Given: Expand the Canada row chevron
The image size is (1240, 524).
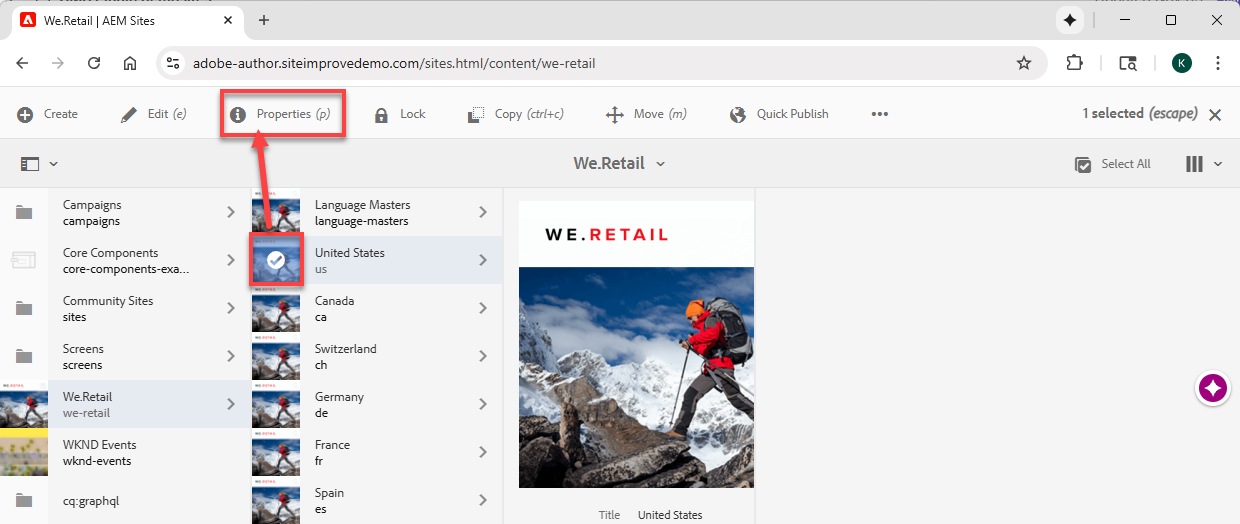Looking at the screenshot, I should tap(483, 308).
